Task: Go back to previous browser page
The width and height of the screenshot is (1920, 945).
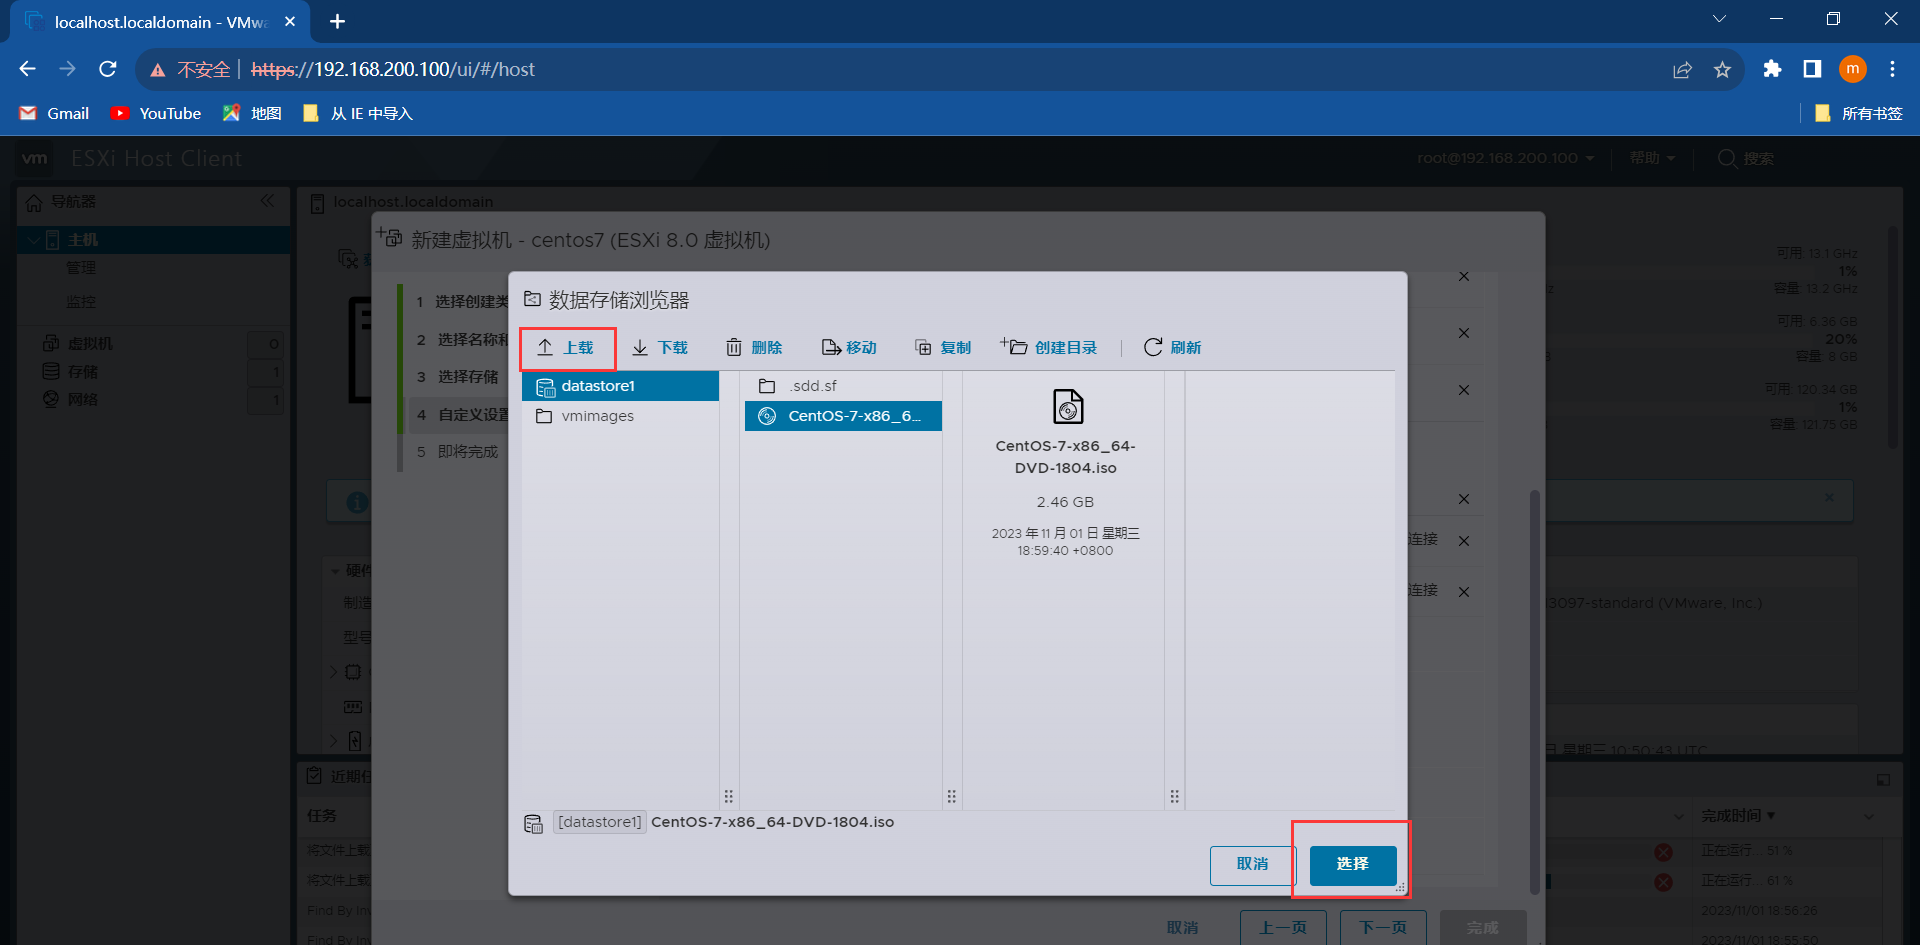Action: [28, 69]
